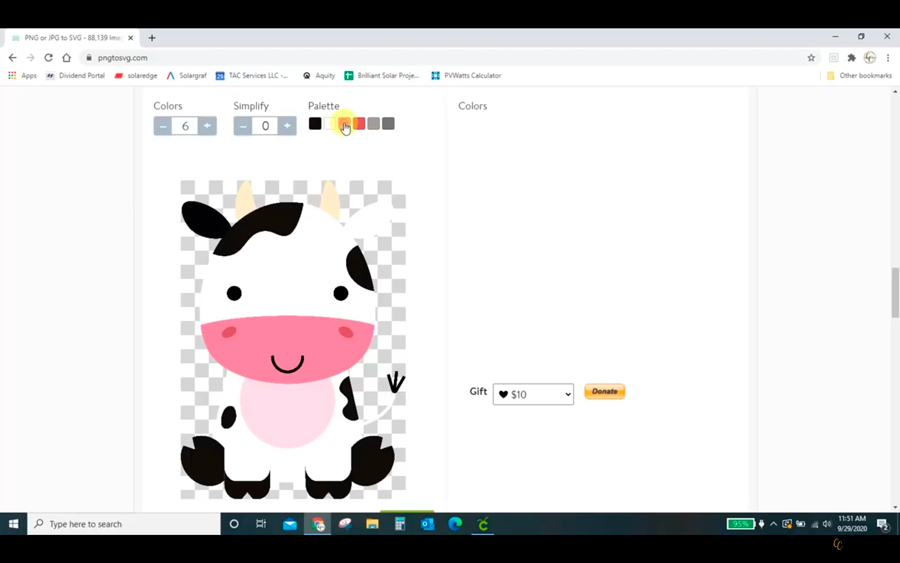900x563 pixels.
Task: Open the Brilliant Solar Proje... bookmark
Action: click(x=382, y=75)
